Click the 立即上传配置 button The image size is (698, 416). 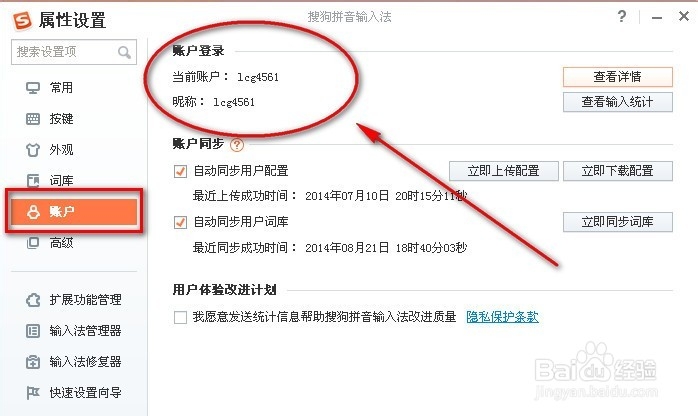coord(503,171)
